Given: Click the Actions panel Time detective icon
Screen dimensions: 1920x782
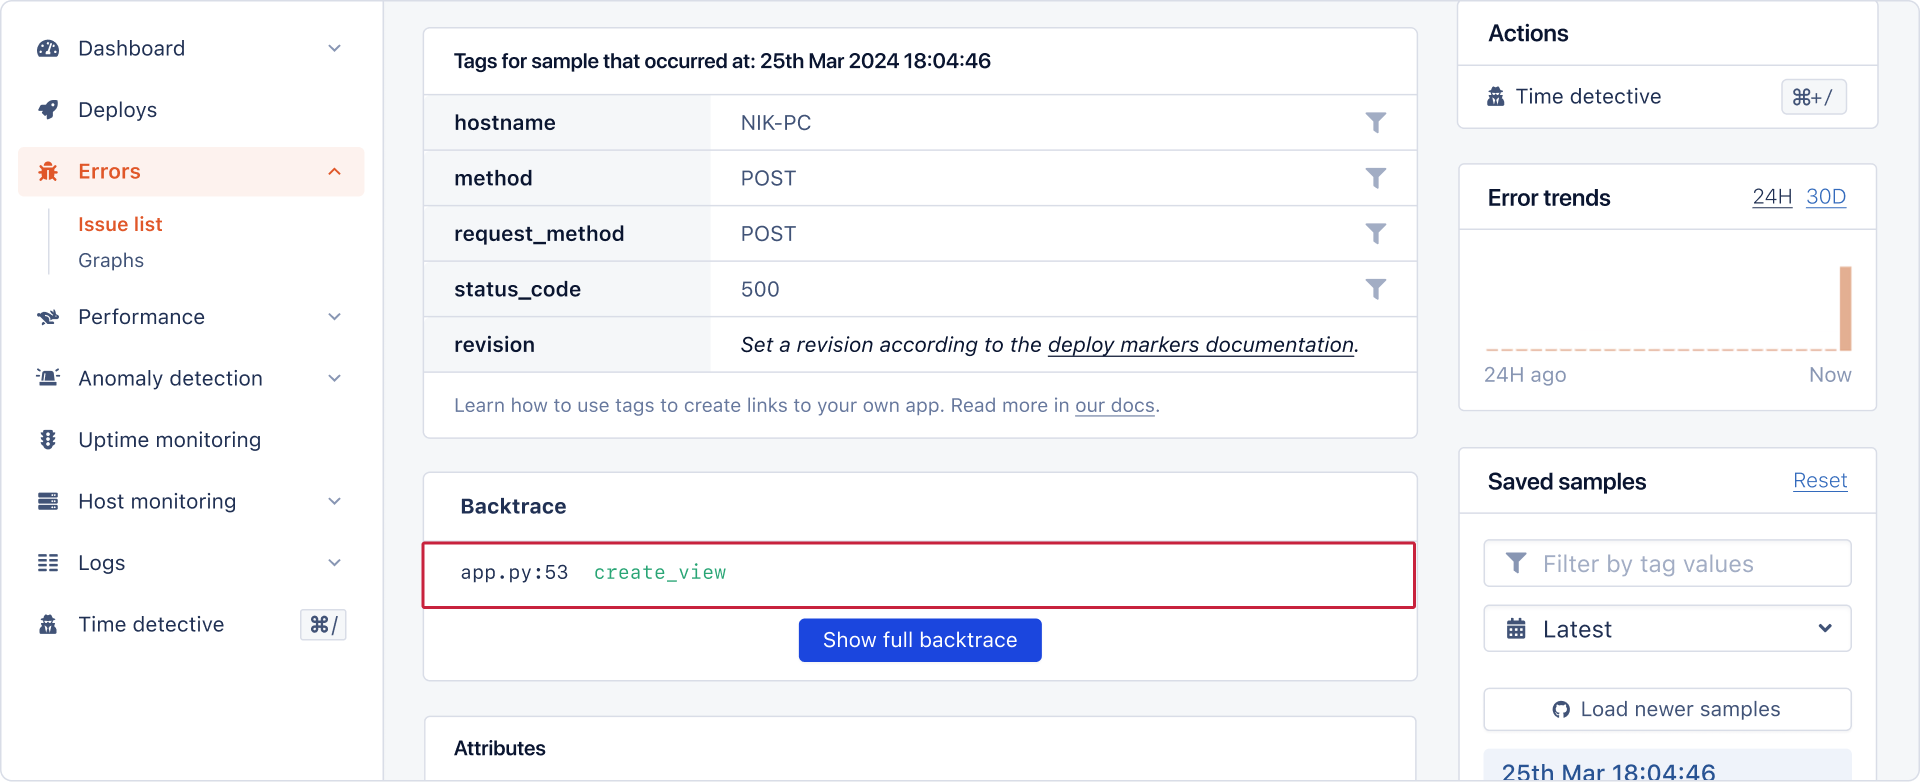Looking at the screenshot, I should (x=1496, y=97).
